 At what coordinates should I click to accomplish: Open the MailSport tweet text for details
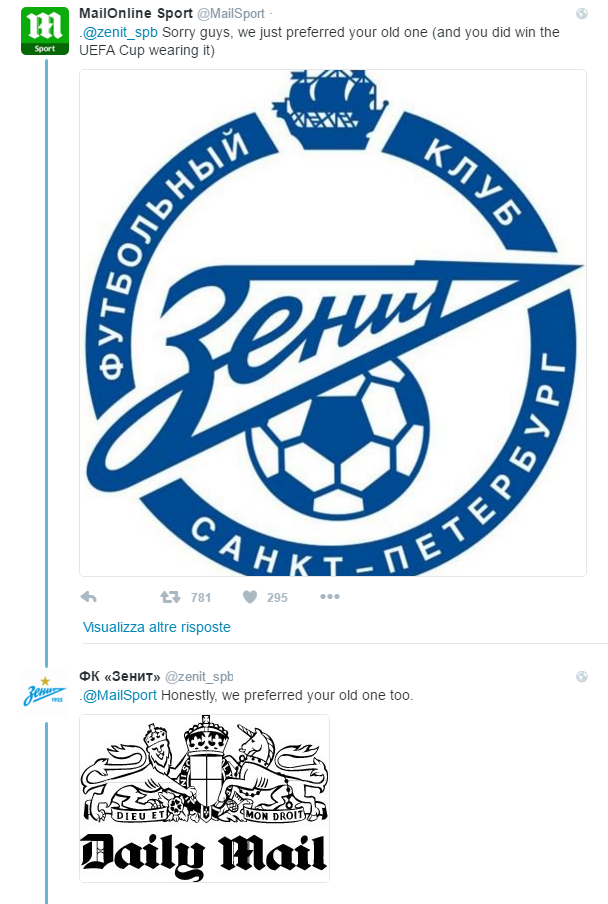pyautogui.click(x=319, y=41)
